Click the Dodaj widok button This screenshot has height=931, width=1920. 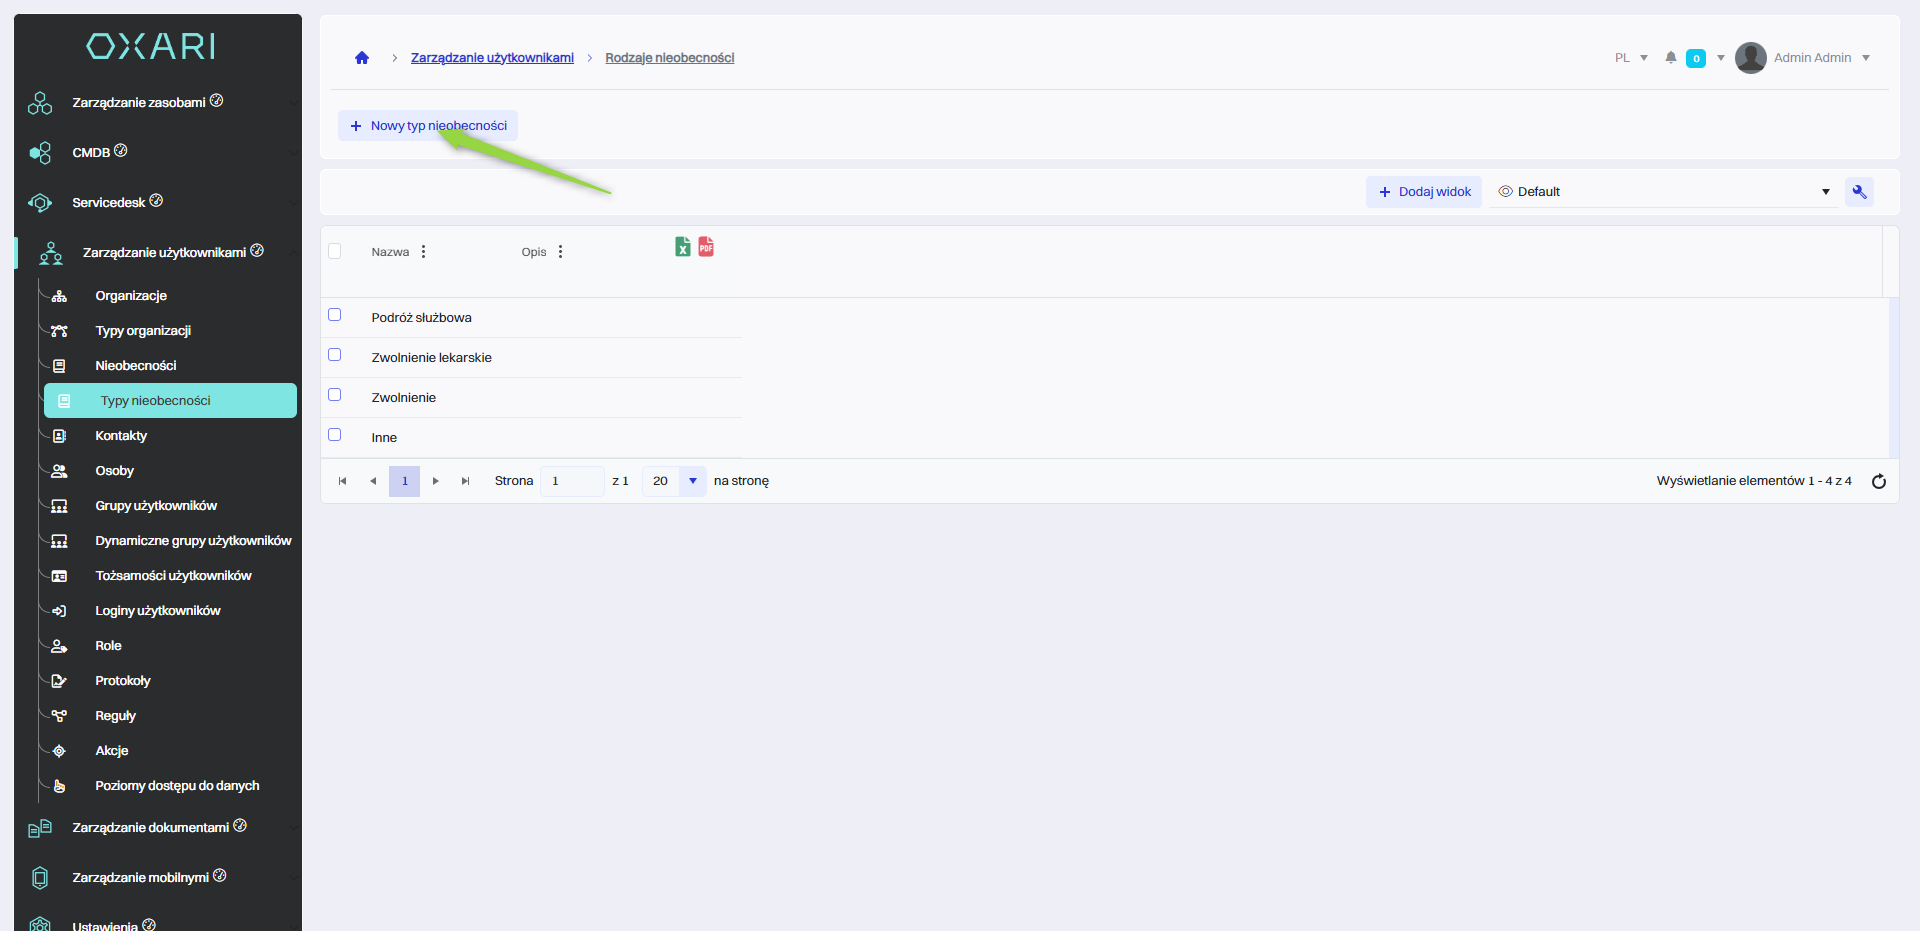point(1424,192)
